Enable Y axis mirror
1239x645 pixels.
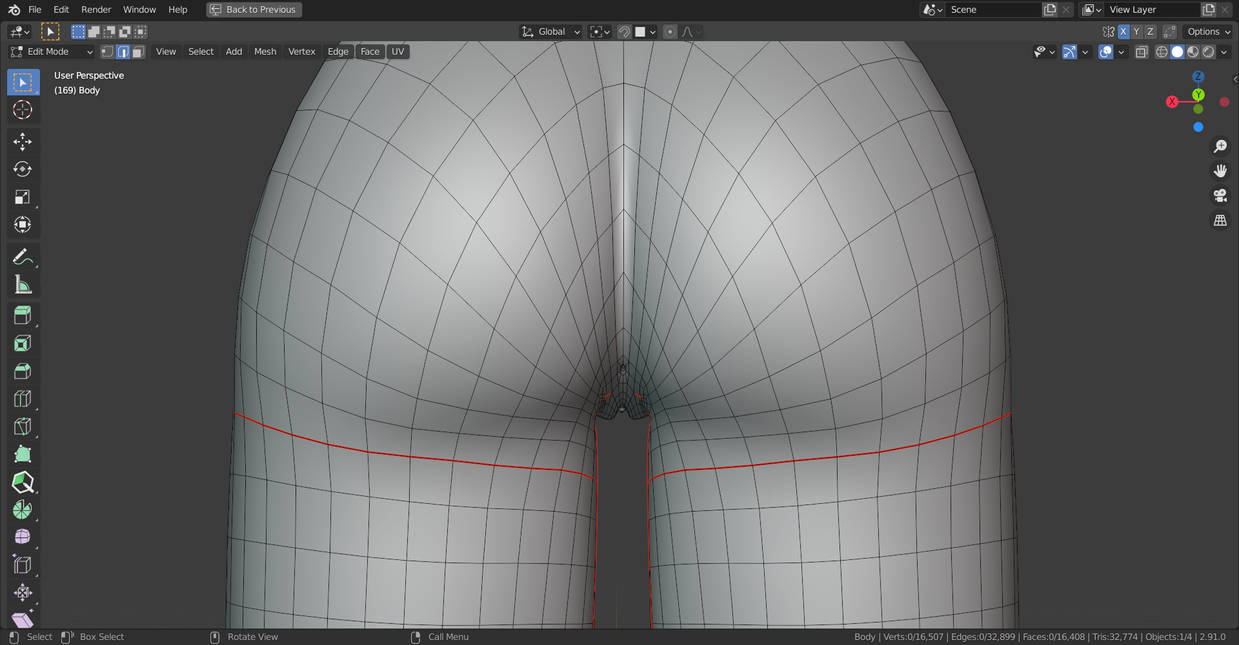tap(1136, 32)
